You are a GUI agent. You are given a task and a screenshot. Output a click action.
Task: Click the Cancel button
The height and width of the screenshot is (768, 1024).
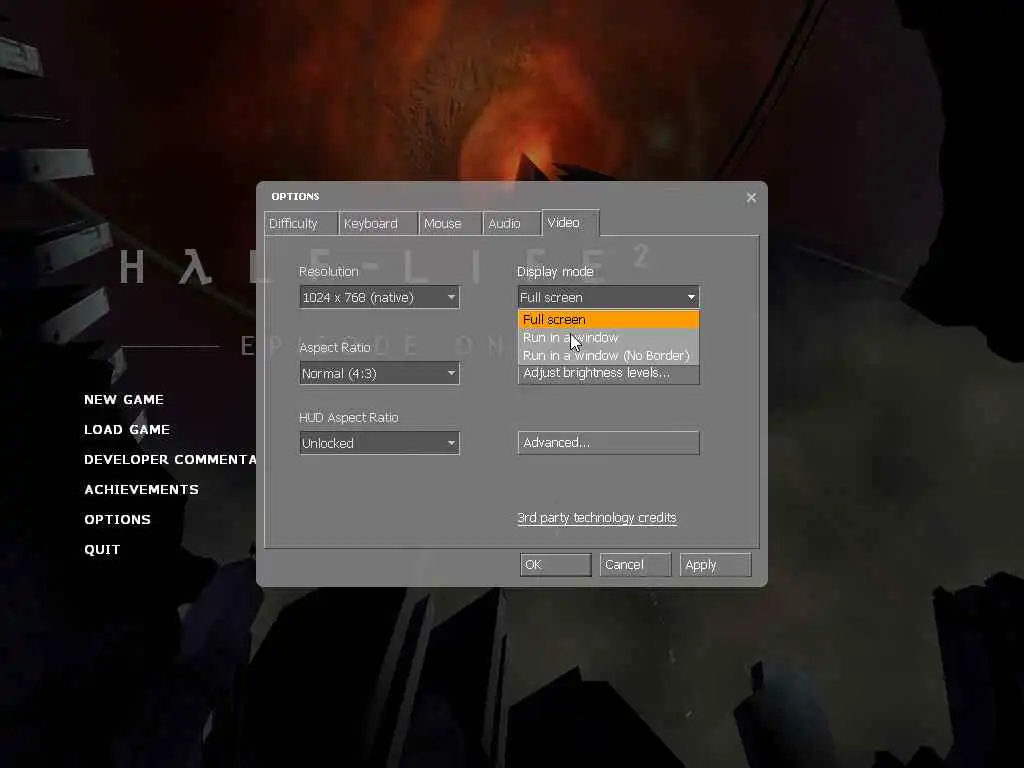635,565
